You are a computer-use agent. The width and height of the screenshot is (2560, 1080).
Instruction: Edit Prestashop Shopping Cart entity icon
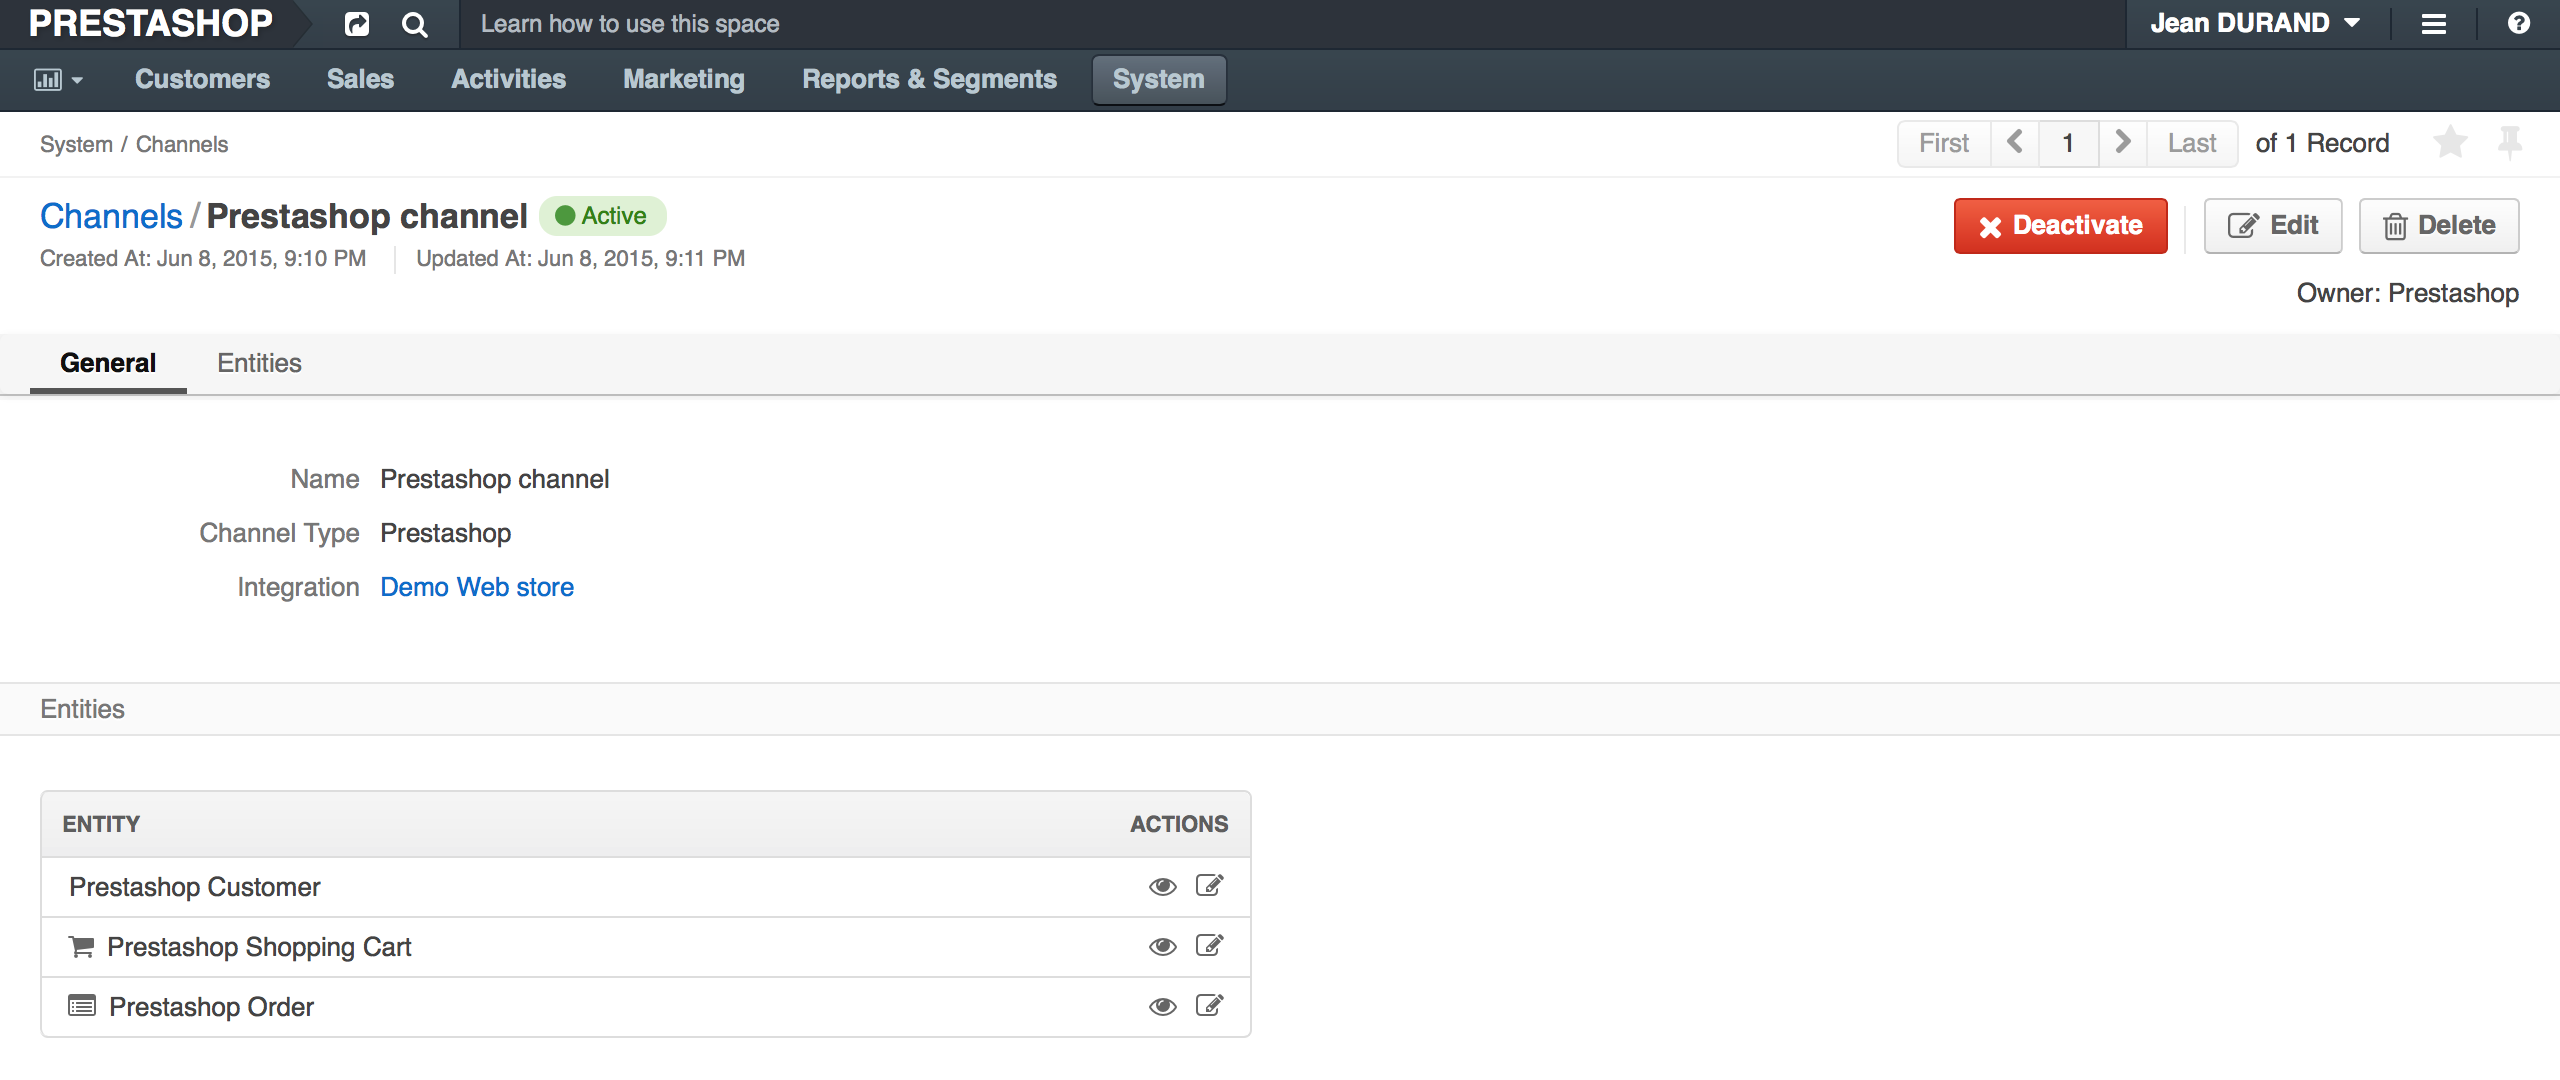(x=1210, y=946)
